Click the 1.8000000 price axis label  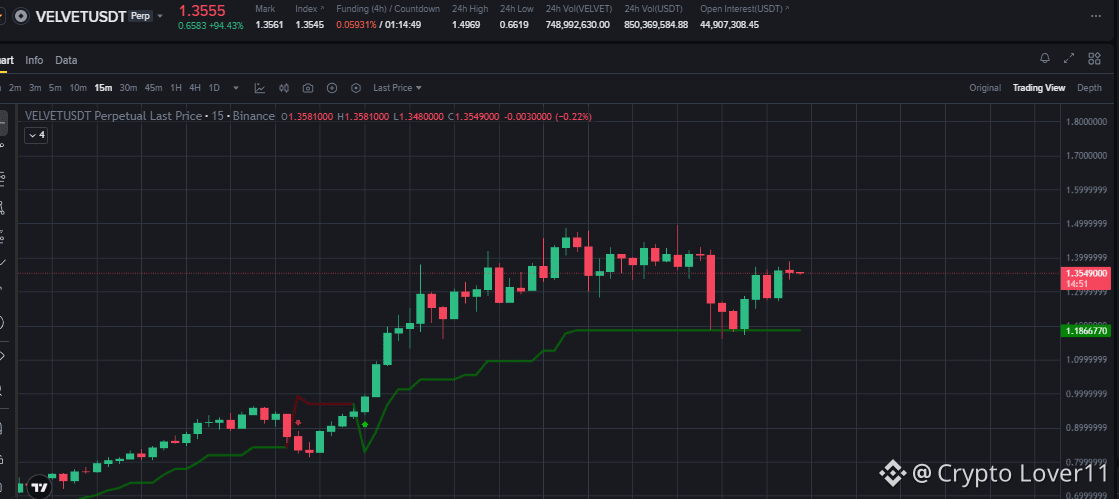tap(1087, 121)
